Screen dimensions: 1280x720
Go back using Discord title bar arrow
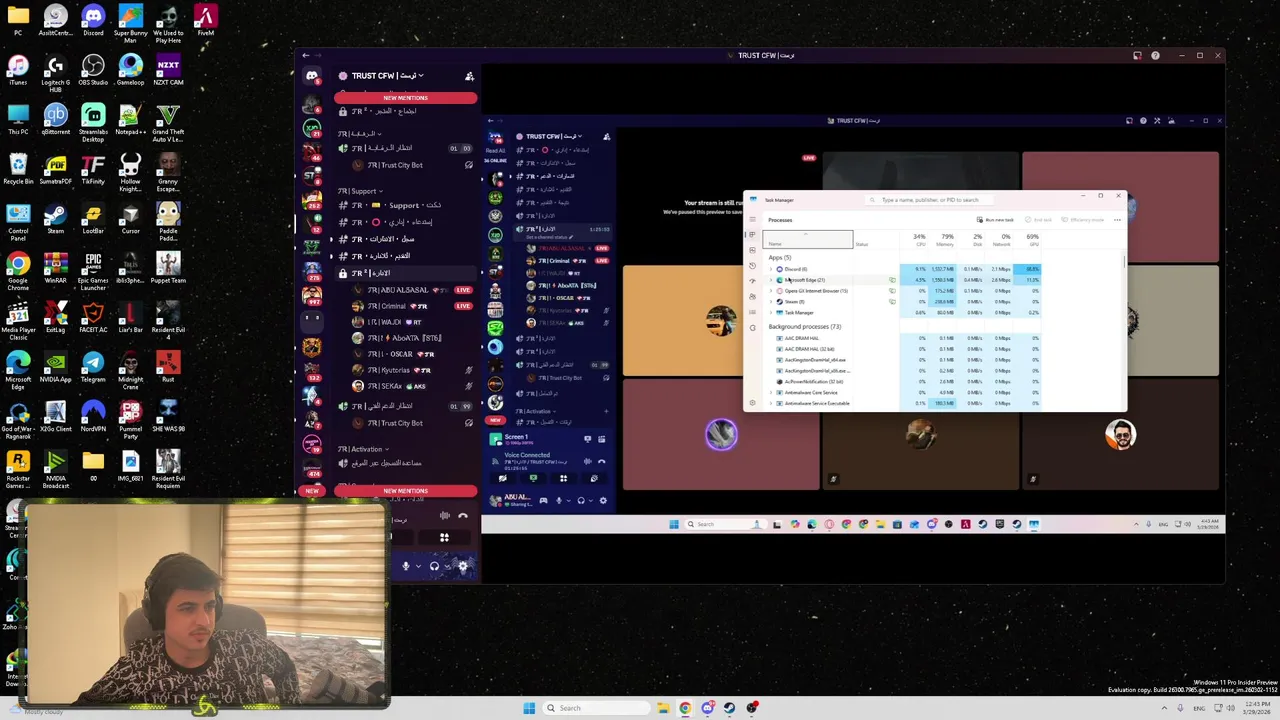point(306,56)
